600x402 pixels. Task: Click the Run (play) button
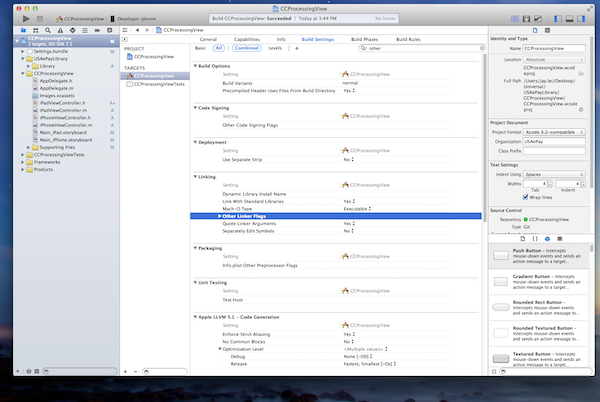click(x=26, y=19)
